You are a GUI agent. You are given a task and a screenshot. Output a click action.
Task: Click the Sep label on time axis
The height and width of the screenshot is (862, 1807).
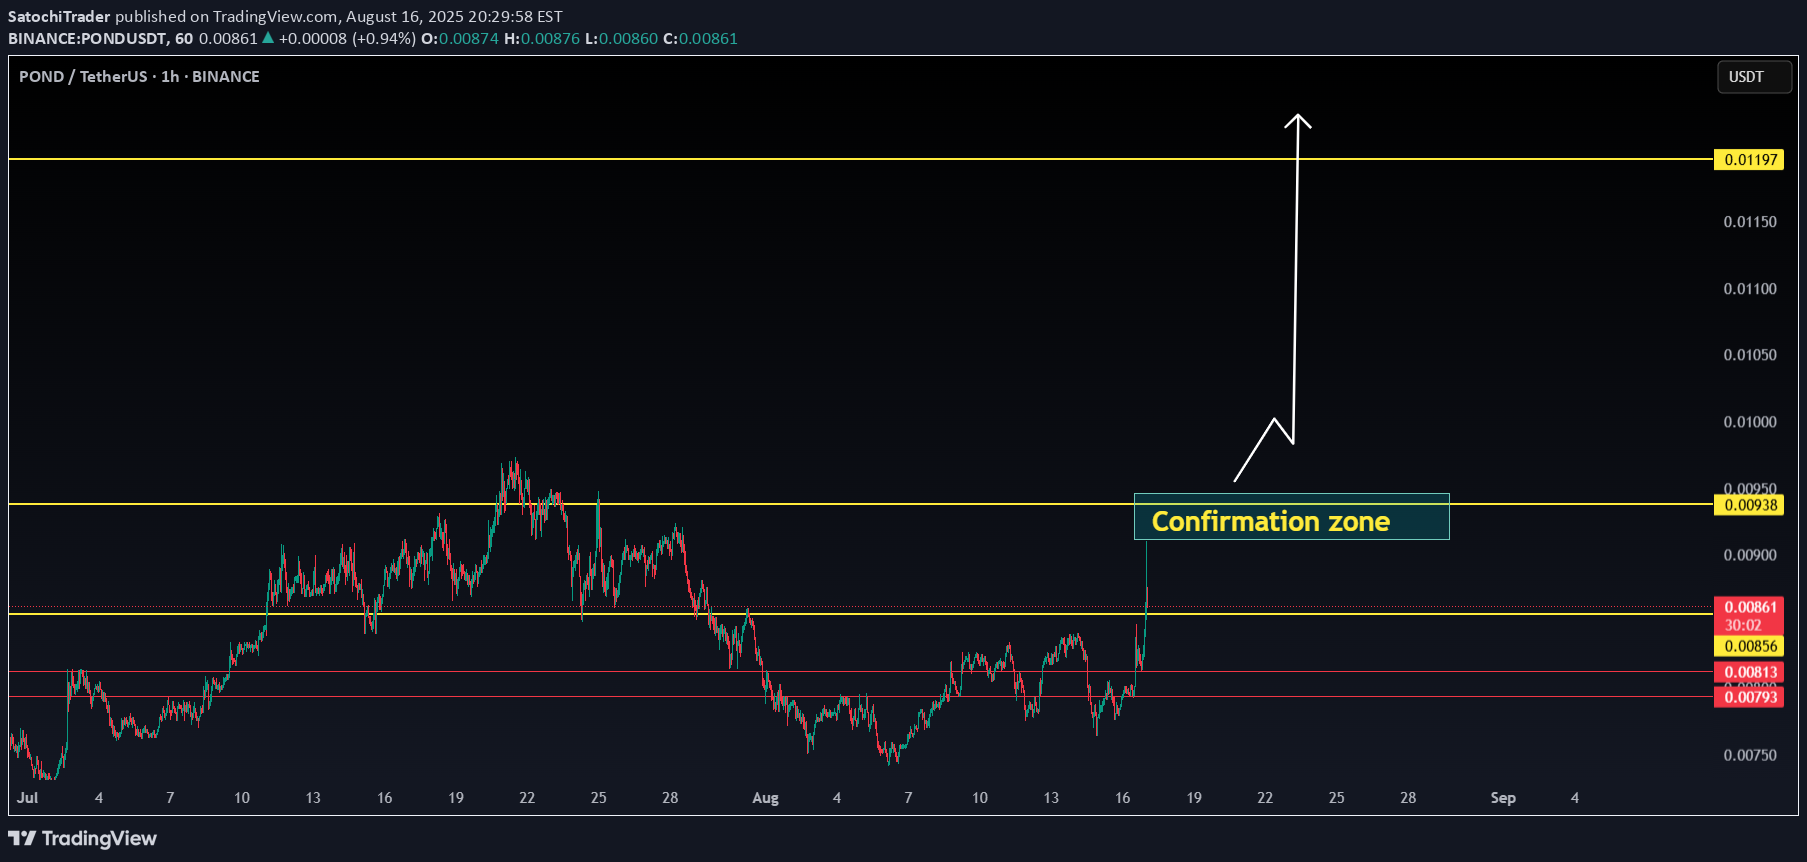(x=1503, y=798)
